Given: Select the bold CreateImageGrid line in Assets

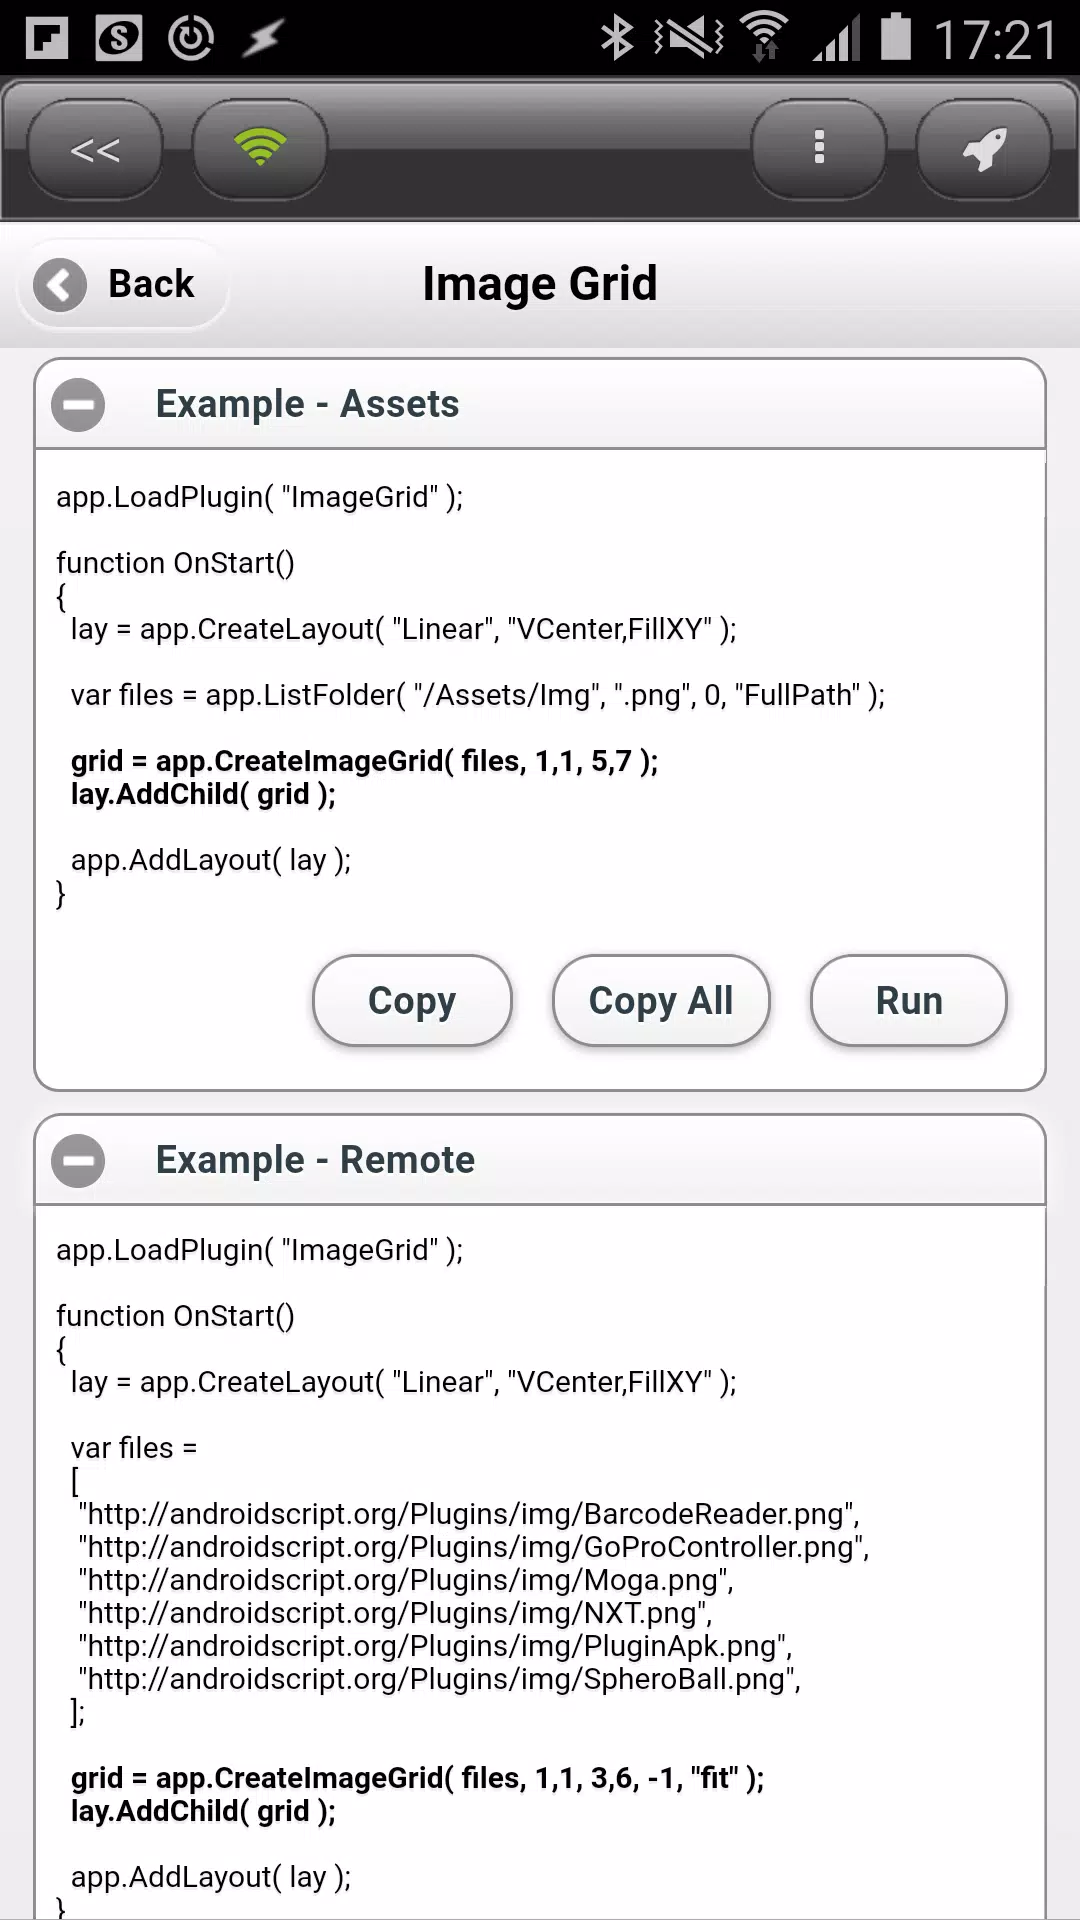Looking at the screenshot, I should point(365,761).
